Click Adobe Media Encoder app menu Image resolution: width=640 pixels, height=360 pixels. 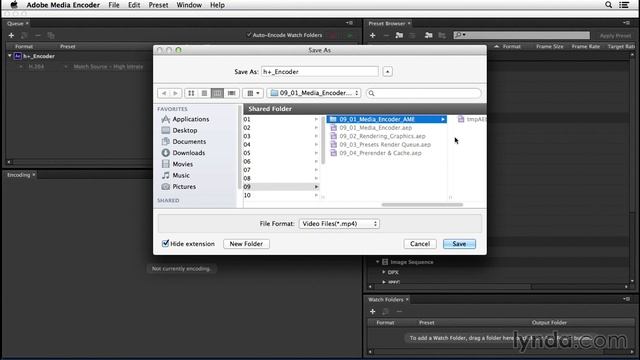coord(63,5)
